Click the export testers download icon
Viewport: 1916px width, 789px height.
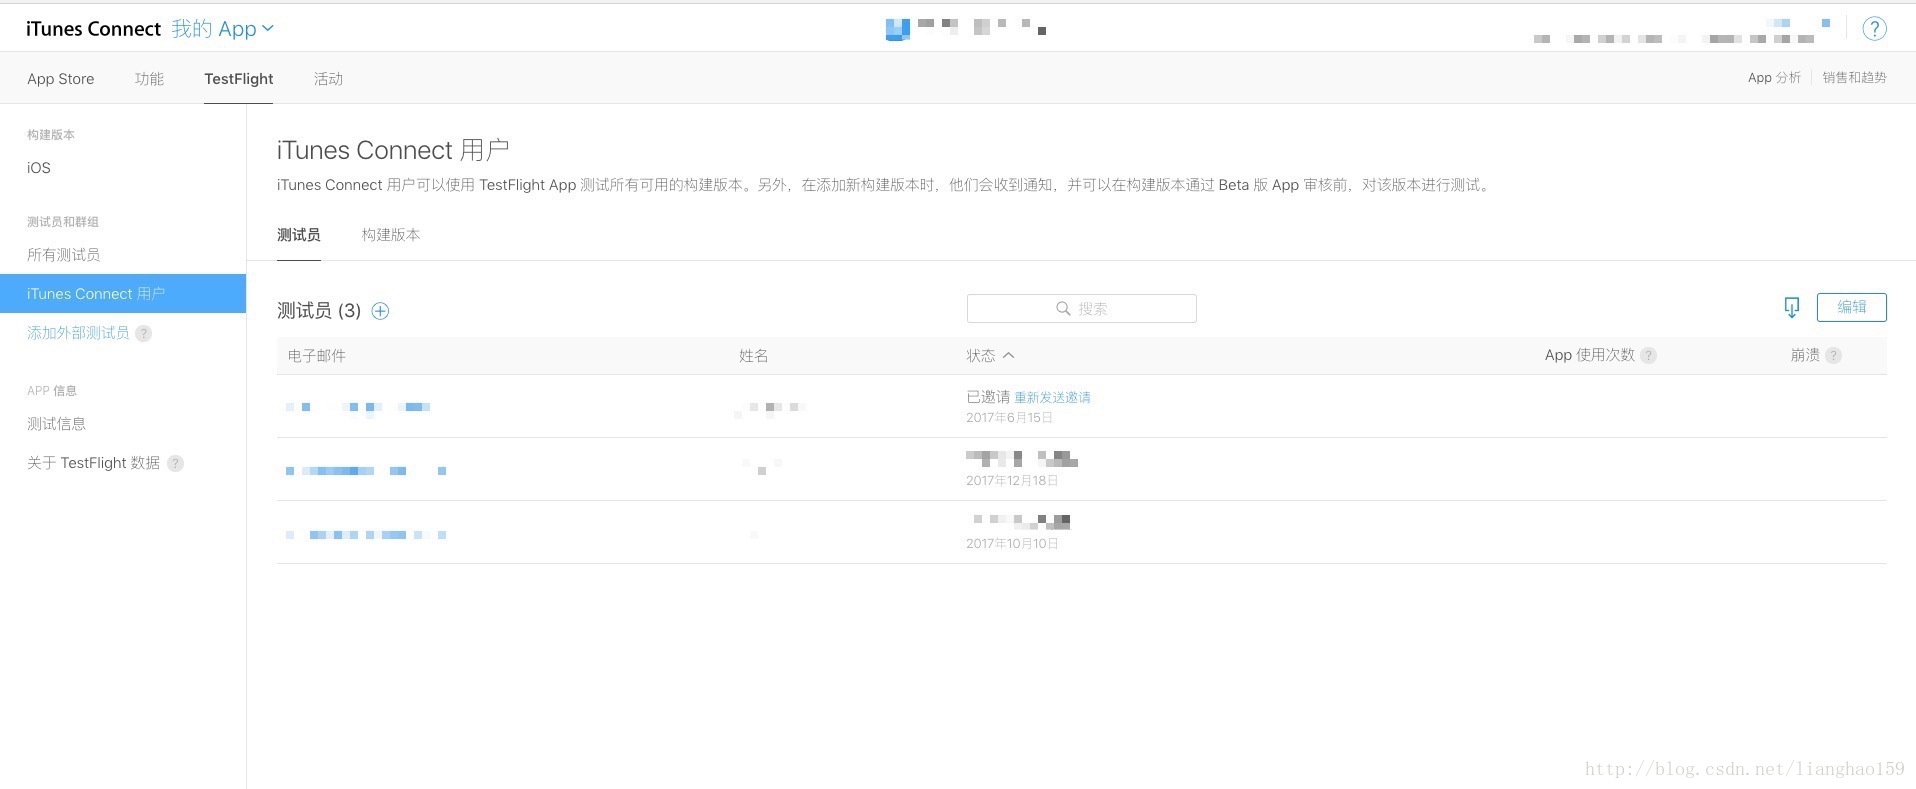click(x=1791, y=308)
